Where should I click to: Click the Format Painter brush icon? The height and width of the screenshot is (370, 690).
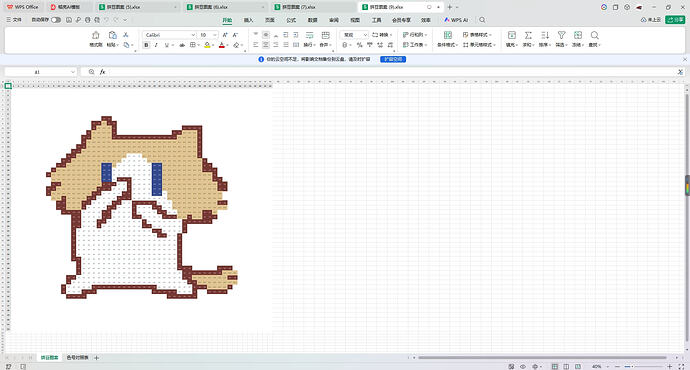tap(95, 35)
